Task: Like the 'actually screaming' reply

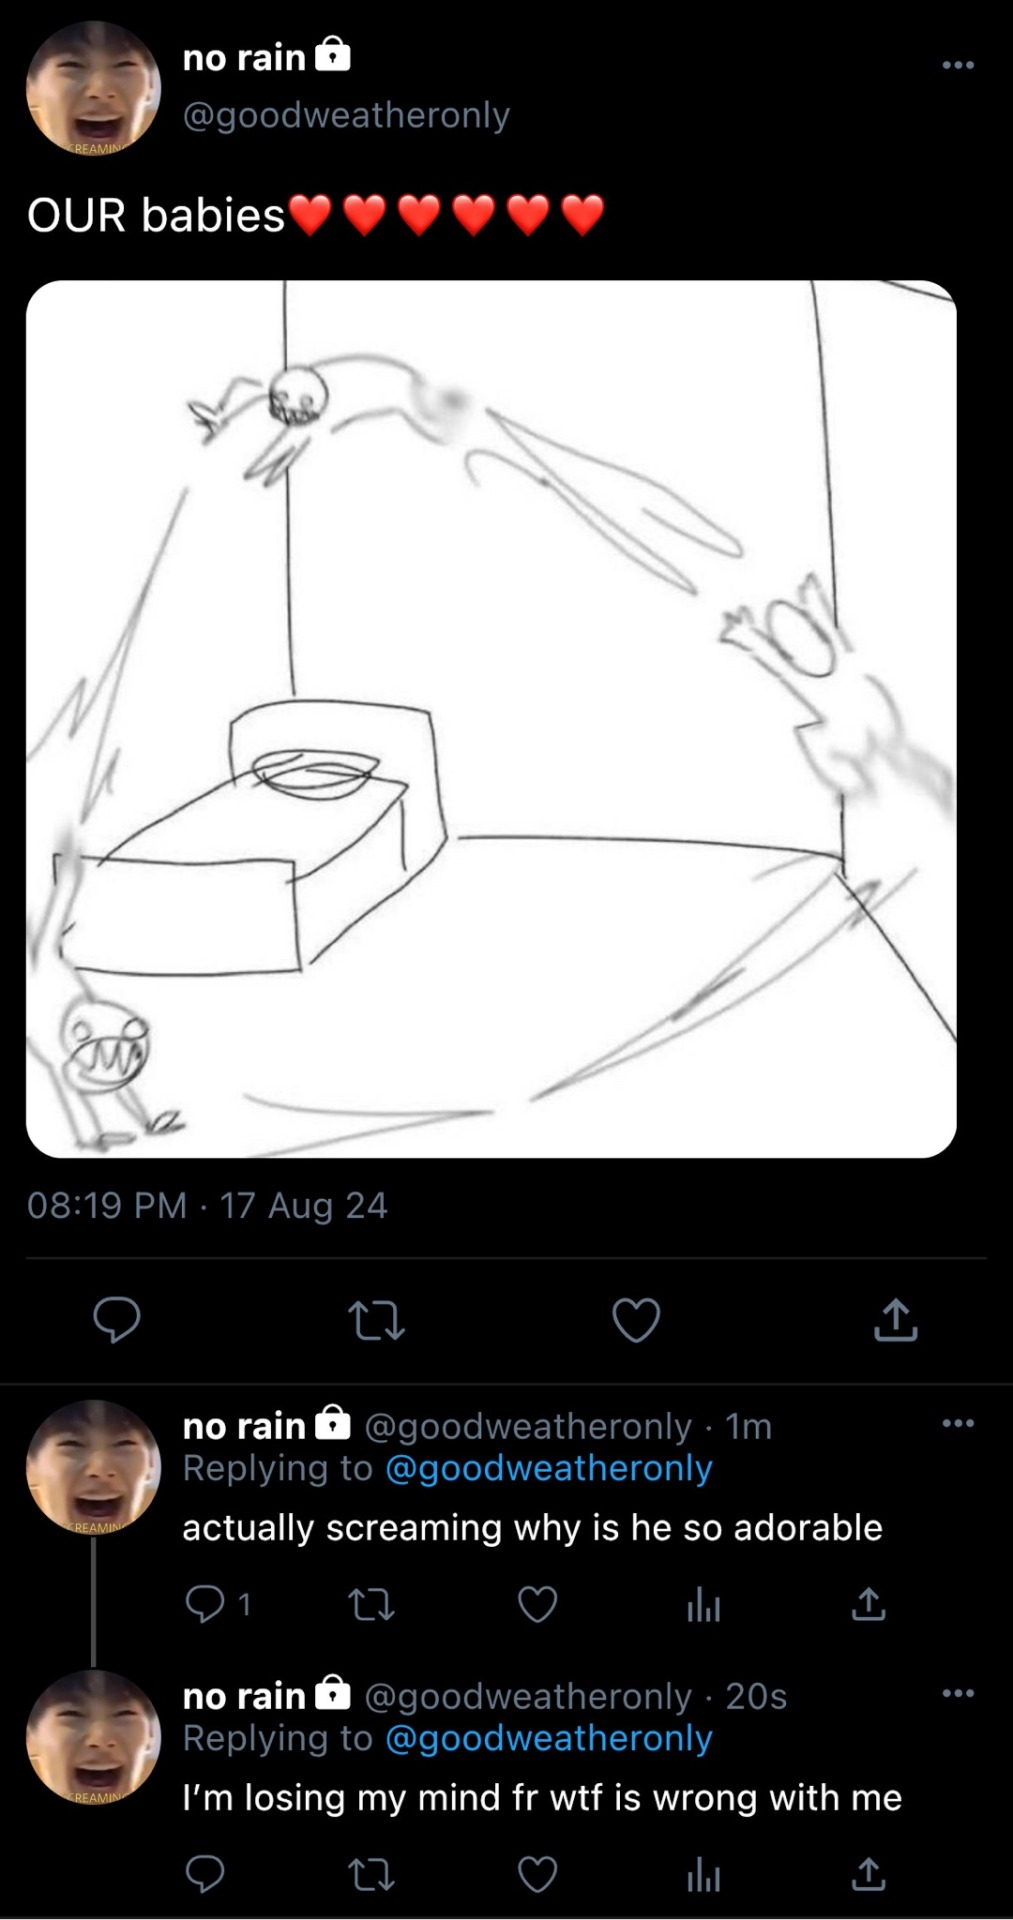Action: point(537,1604)
